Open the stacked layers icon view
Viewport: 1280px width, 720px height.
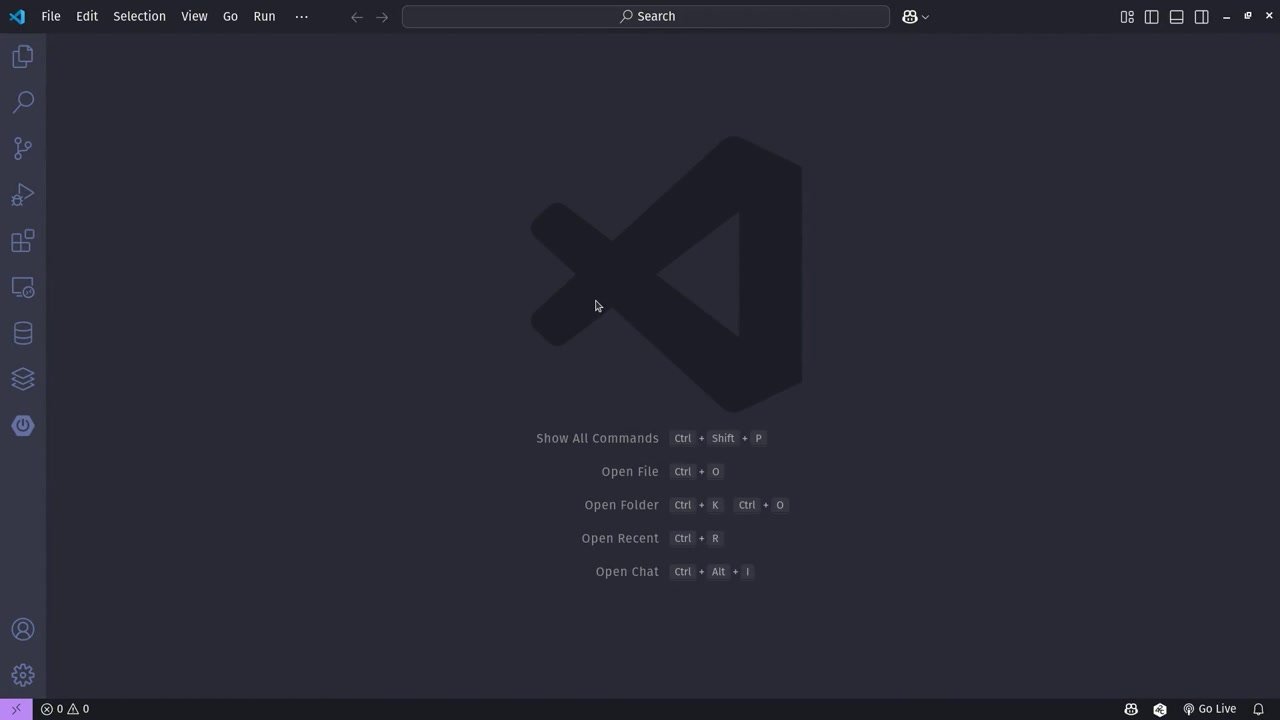click(x=22, y=379)
